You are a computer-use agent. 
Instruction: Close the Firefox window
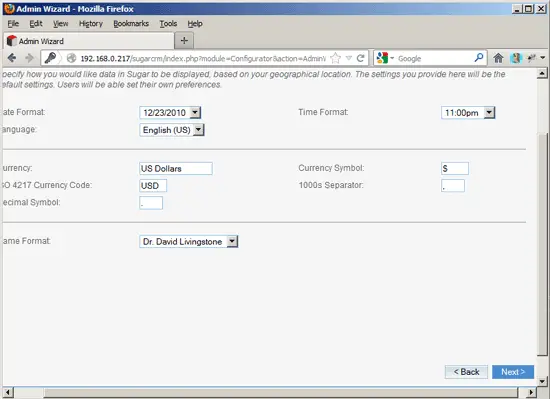[541, 9]
